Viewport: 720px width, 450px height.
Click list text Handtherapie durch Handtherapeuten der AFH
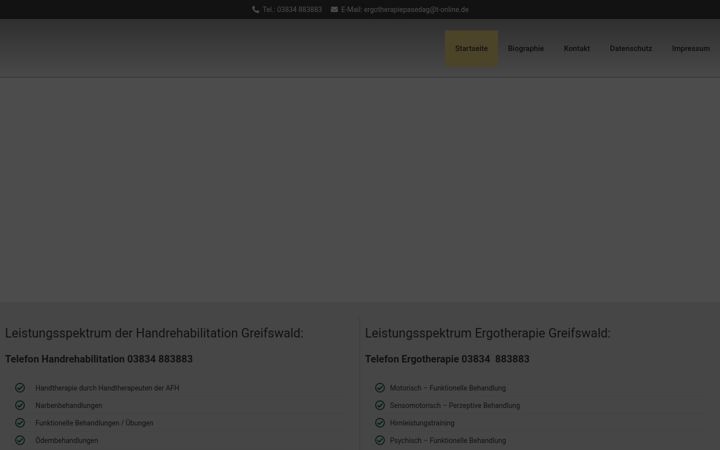[107, 388]
